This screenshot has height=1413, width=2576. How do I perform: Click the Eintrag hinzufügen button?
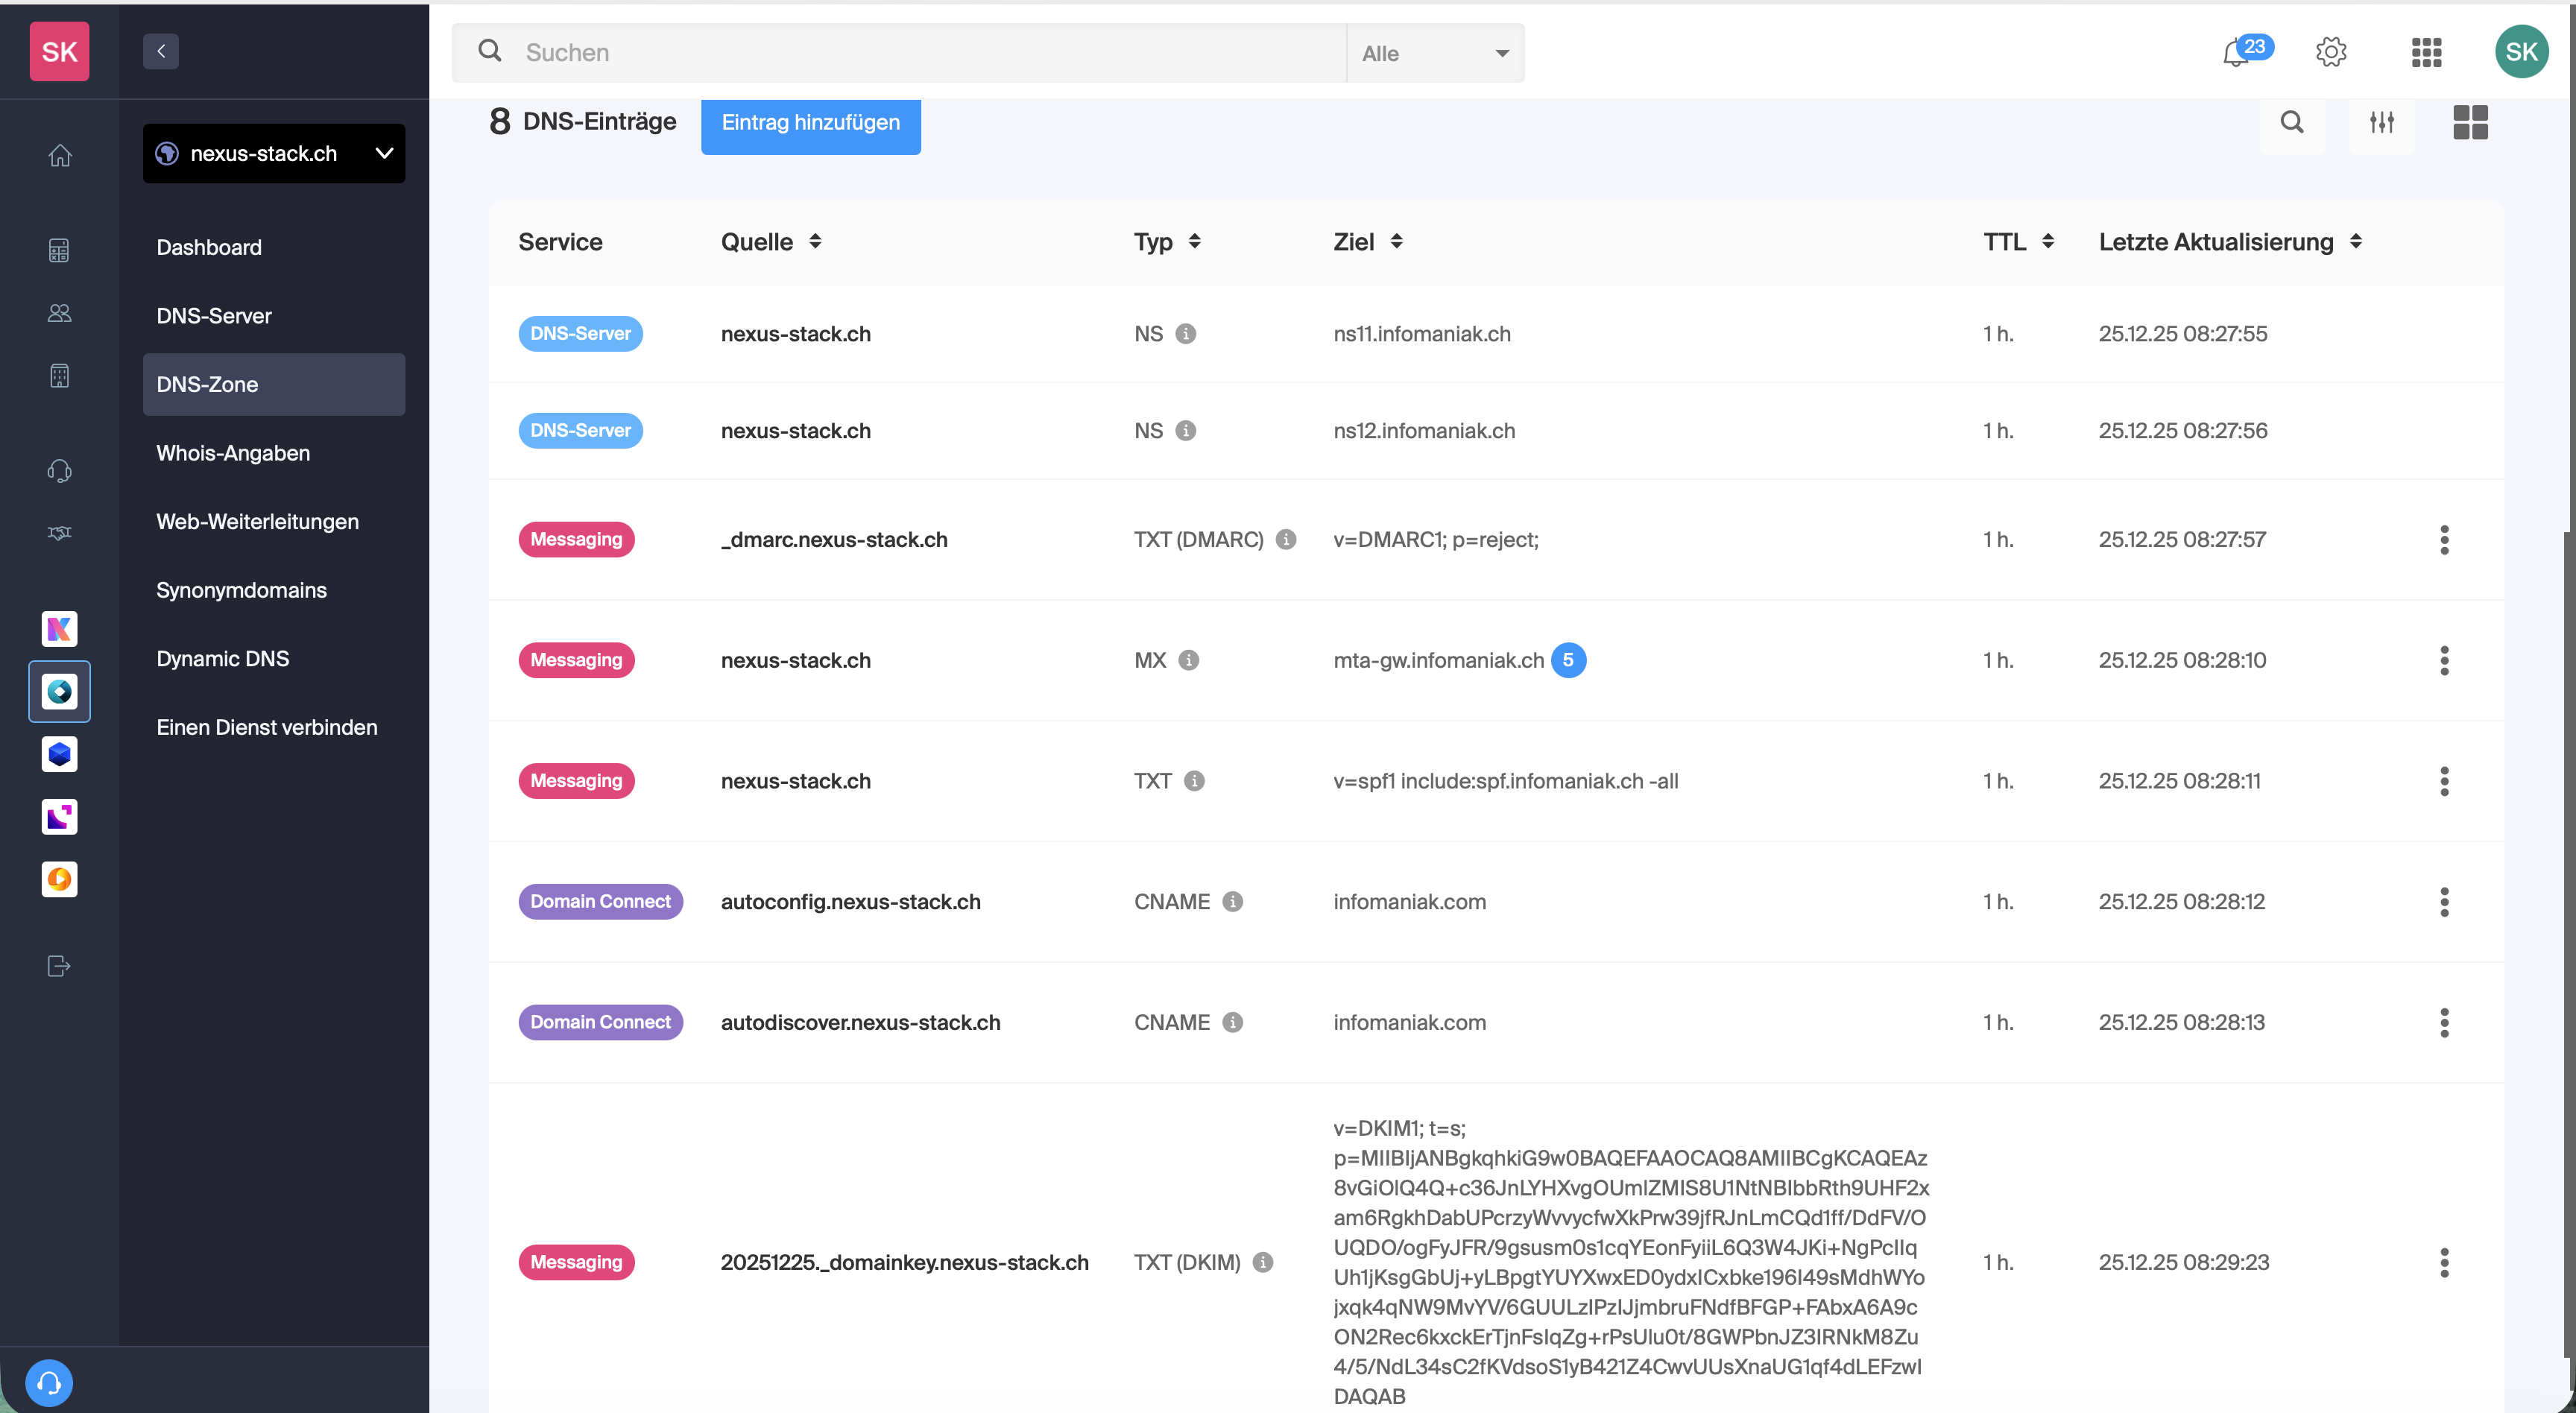pyautogui.click(x=810, y=123)
